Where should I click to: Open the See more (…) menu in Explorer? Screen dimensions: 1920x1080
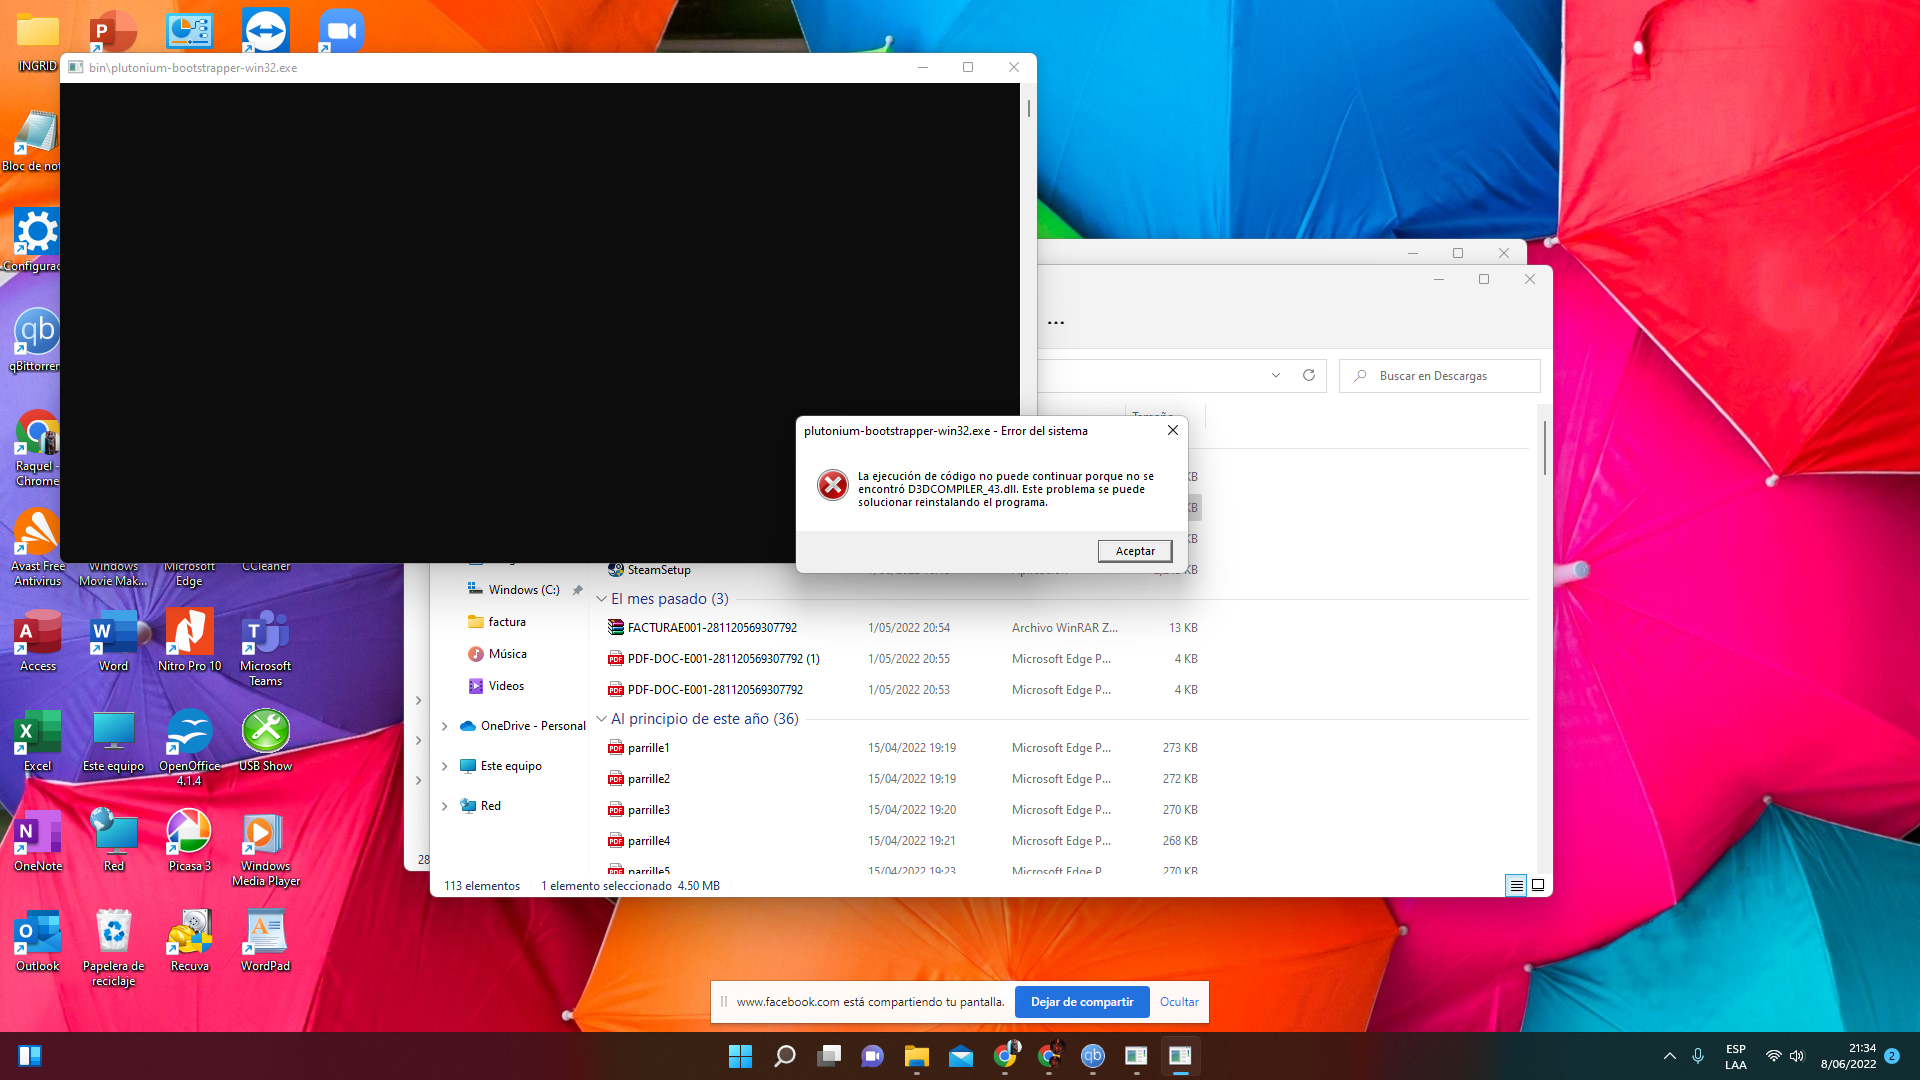(x=1056, y=323)
